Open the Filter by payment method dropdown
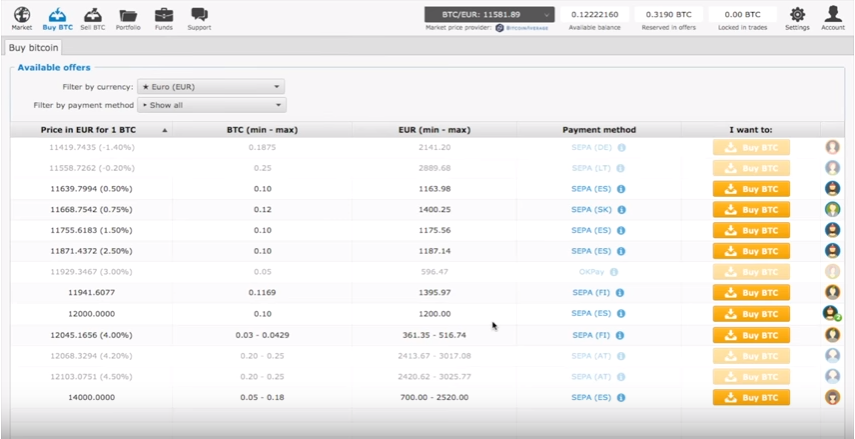The image size is (855, 439). click(212, 105)
